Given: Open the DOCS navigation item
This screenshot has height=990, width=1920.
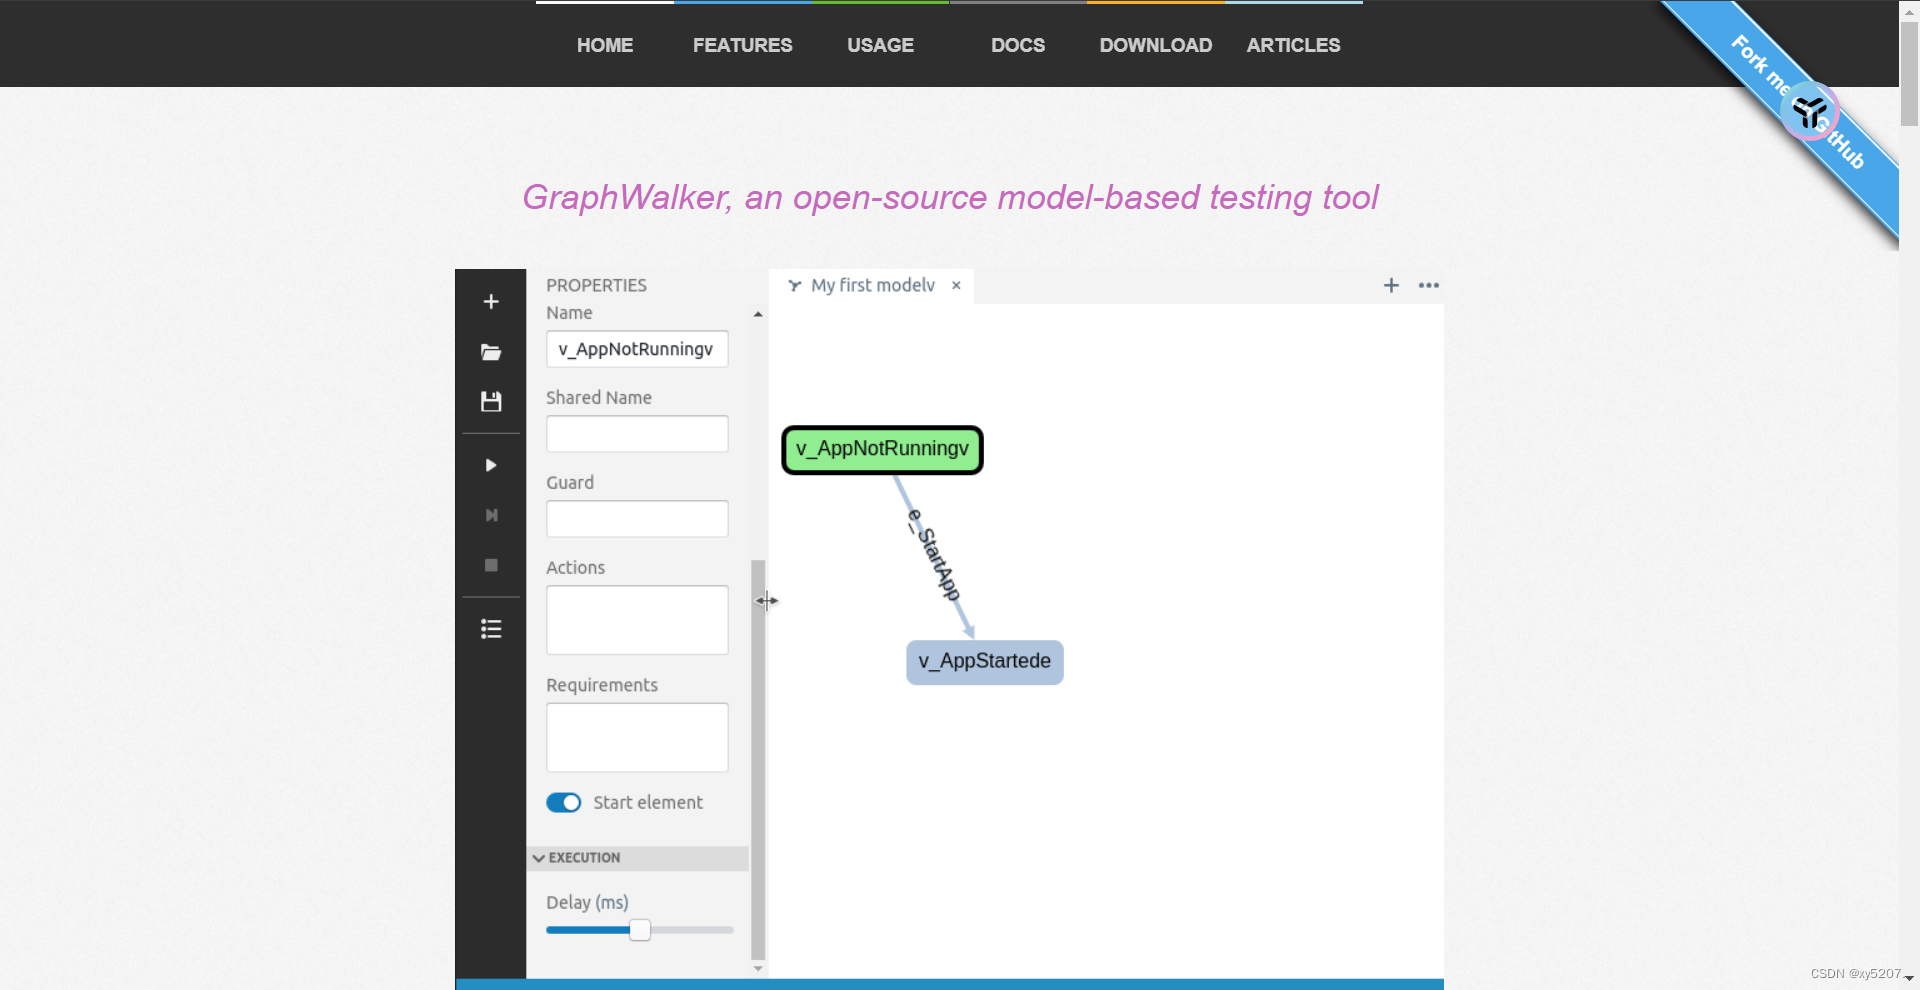Looking at the screenshot, I should click(x=1018, y=45).
